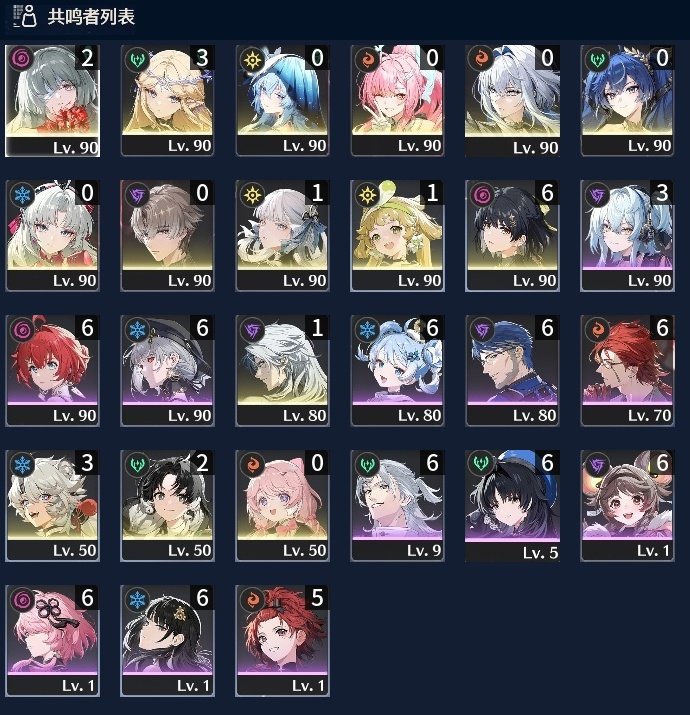
Task: Click the Havoc element icon on the gray-haired Lv. 90 card
Action: click(x=21, y=59)
